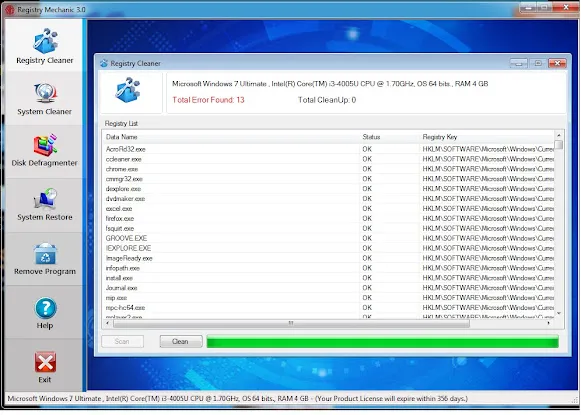Open the Remove Program tool

45,259
